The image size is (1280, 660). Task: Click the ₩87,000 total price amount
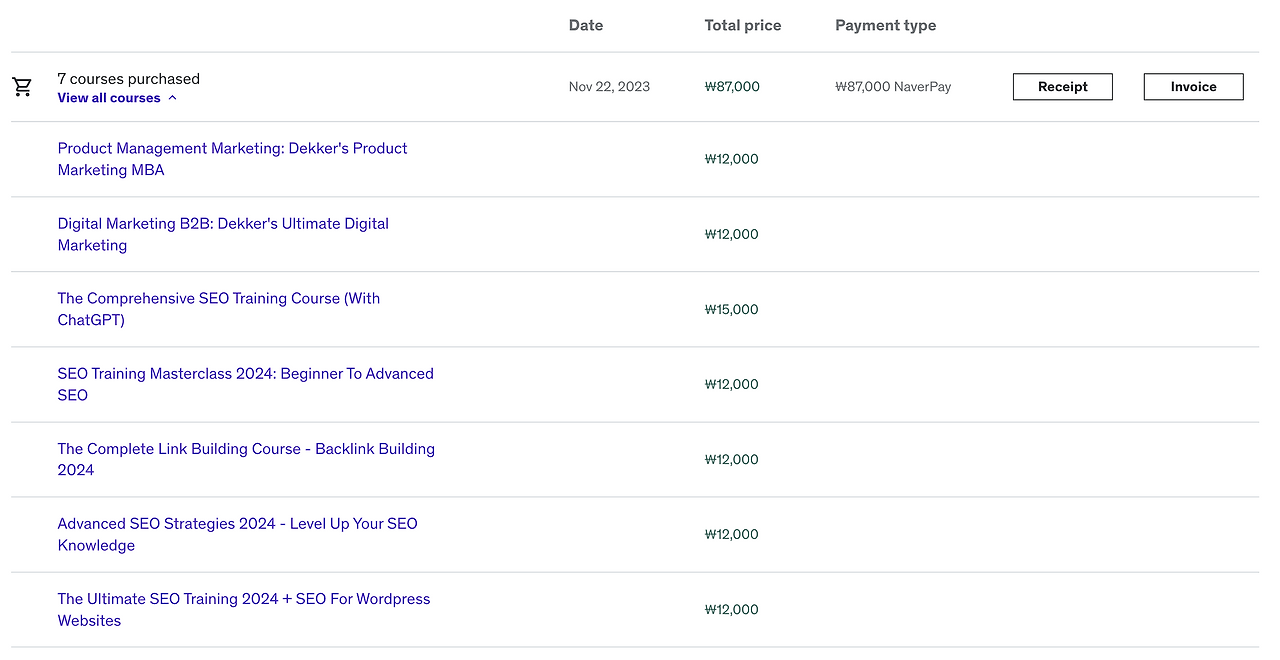[x=732, y=87]
